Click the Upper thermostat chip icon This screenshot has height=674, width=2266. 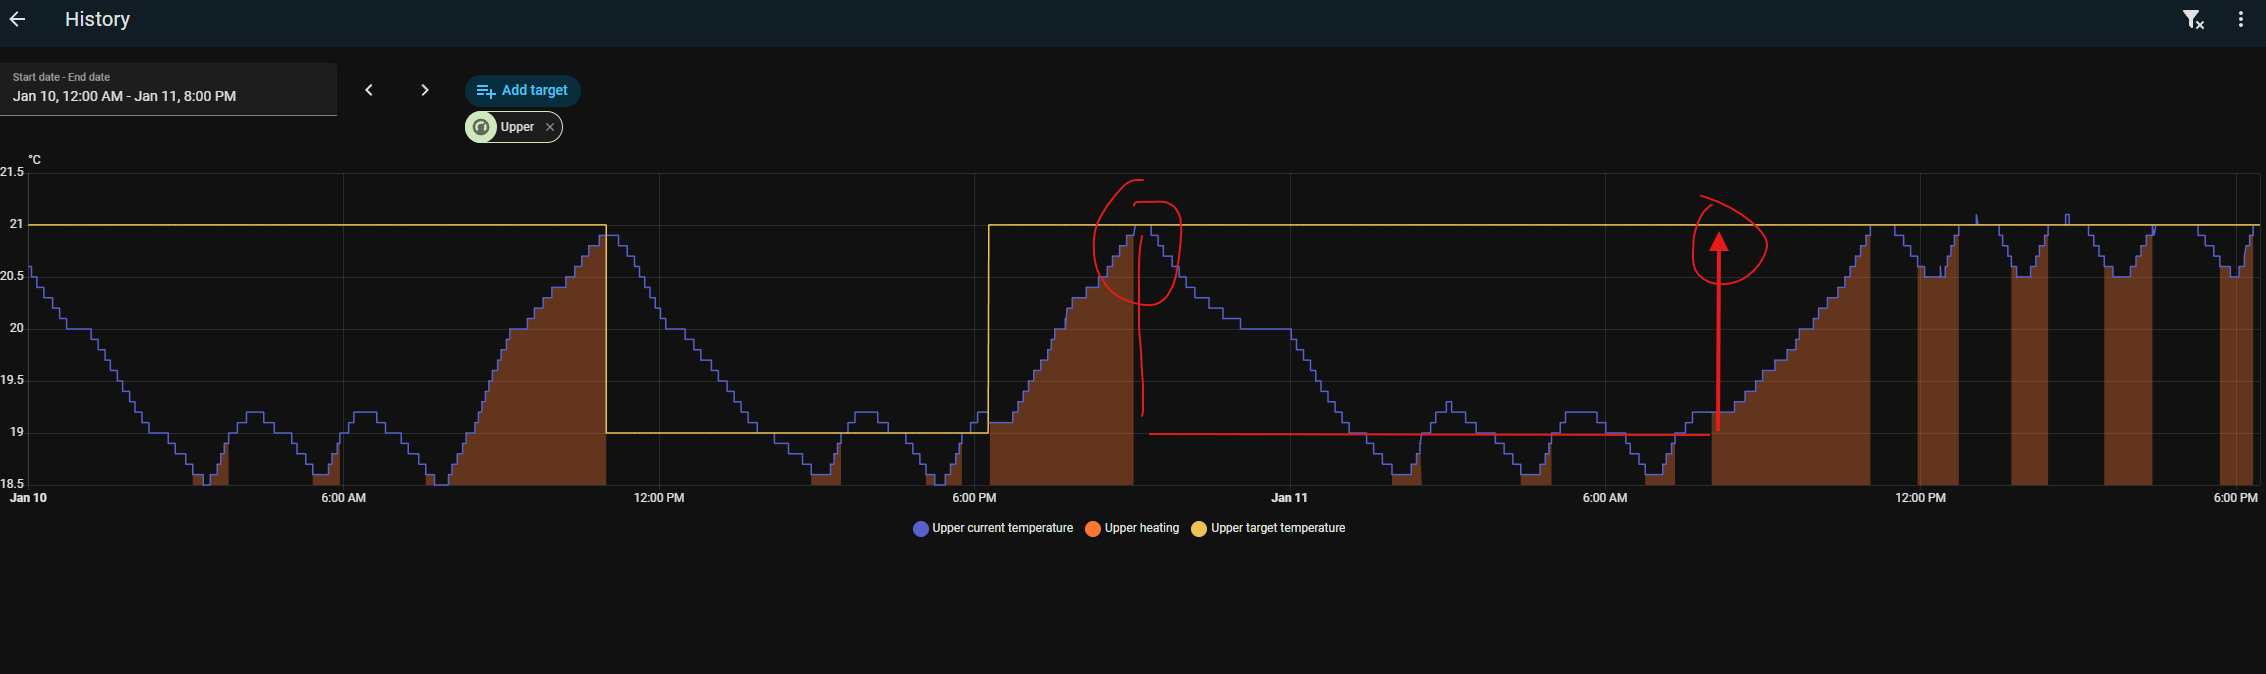(x=481, y=127)
